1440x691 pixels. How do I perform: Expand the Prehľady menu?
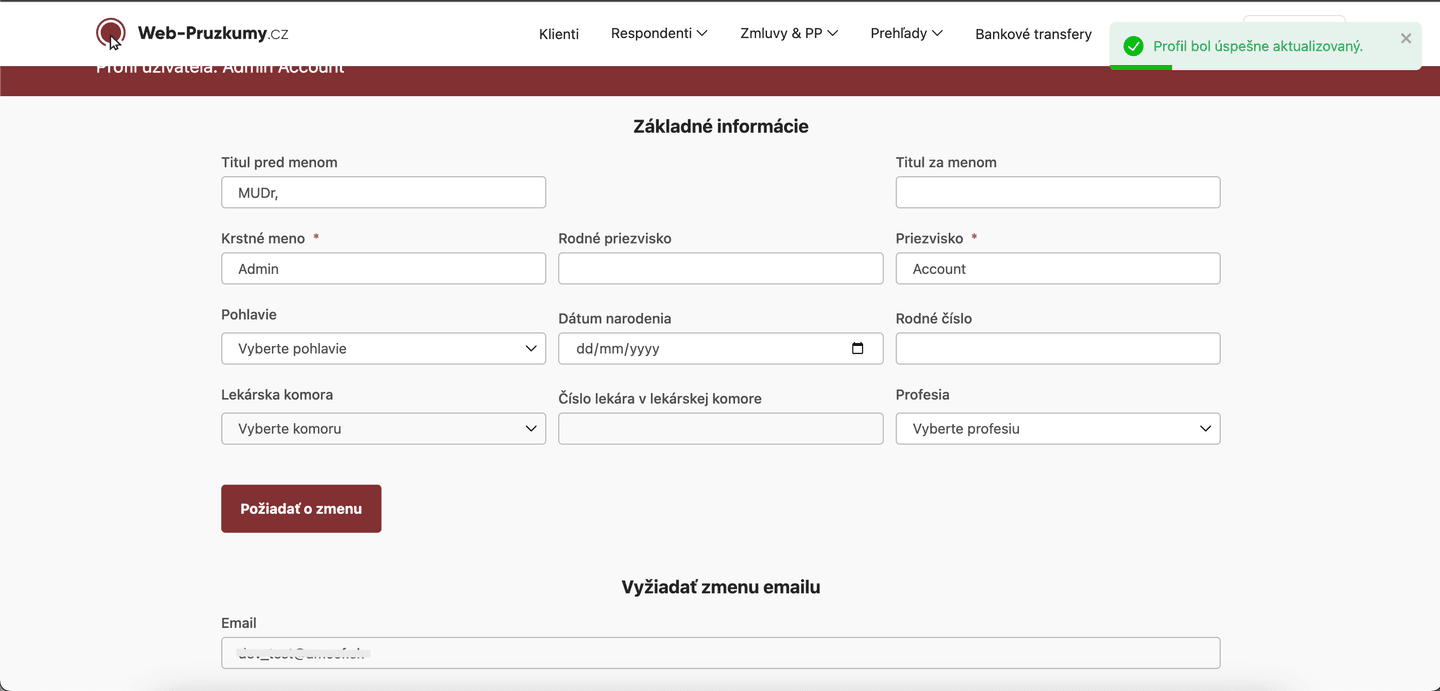click(x=907, y=33)
